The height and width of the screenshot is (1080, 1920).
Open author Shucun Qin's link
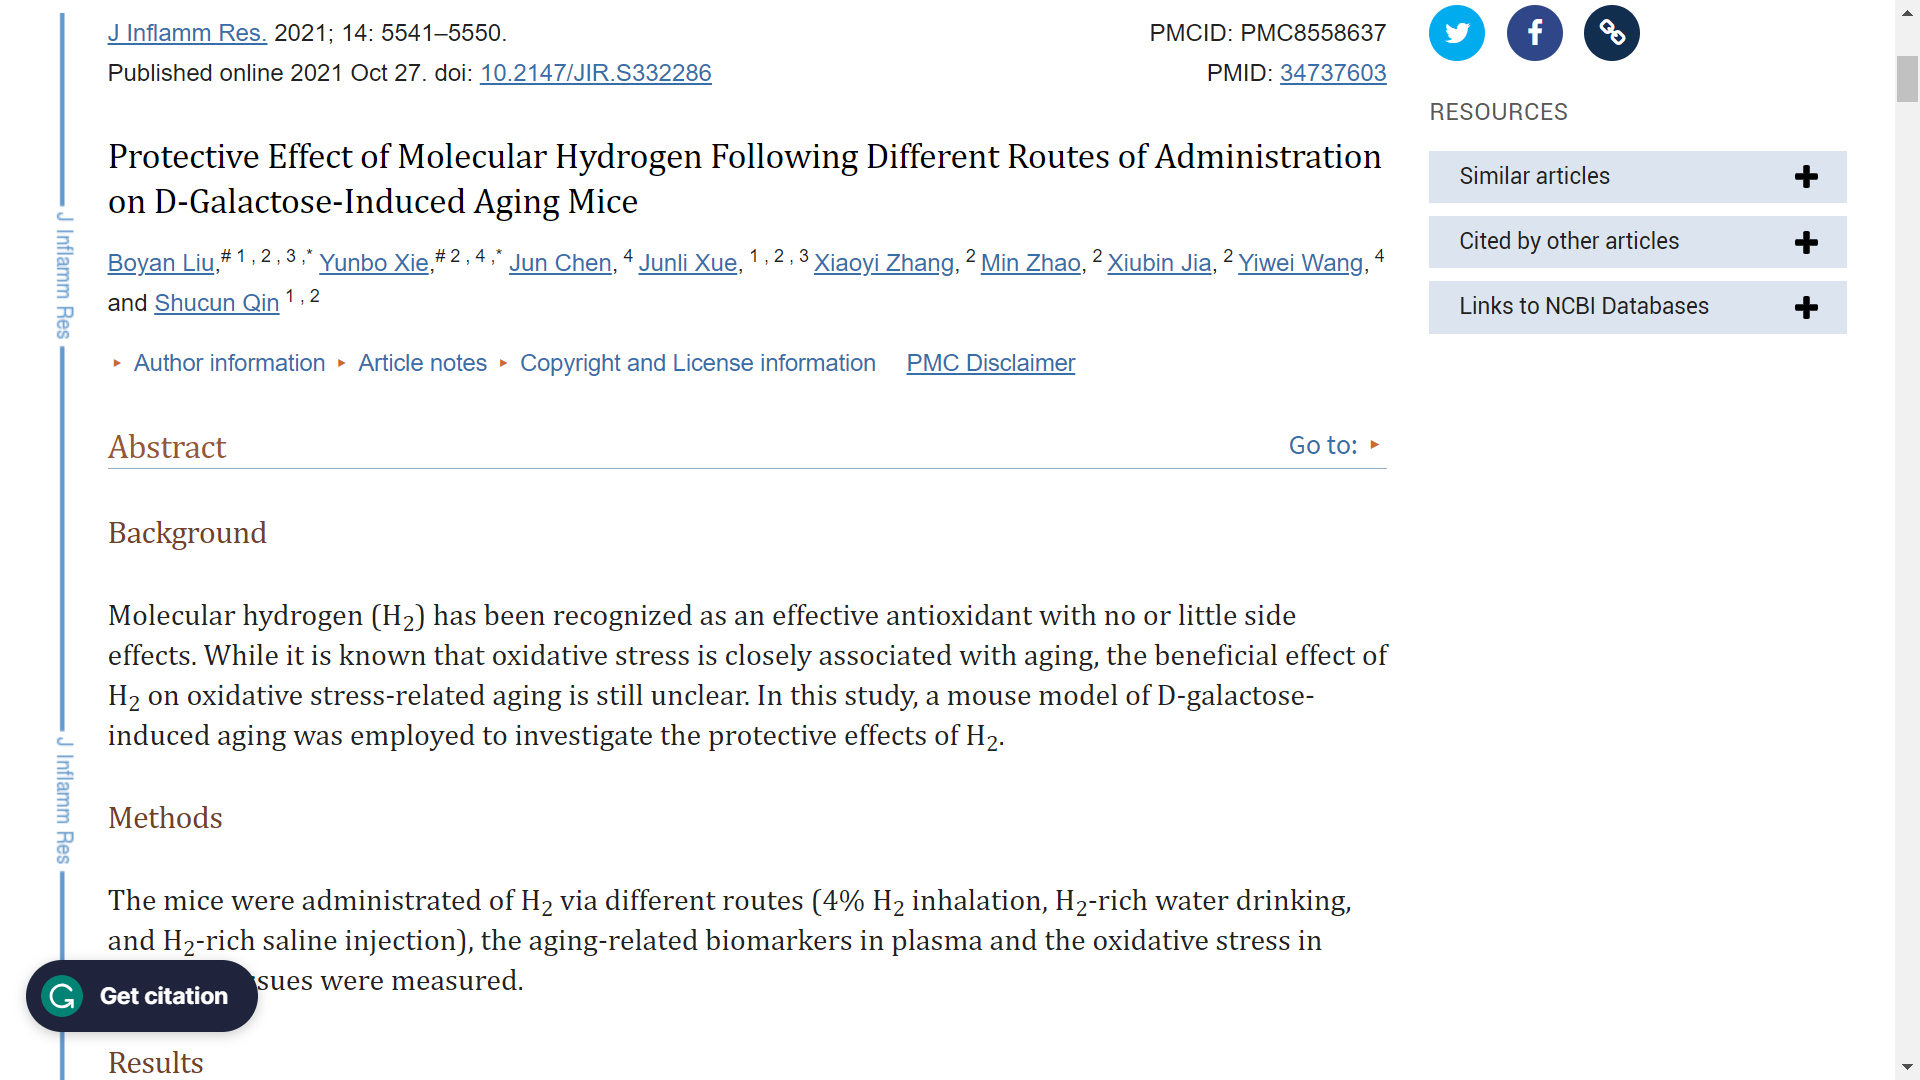coord(216,303)
